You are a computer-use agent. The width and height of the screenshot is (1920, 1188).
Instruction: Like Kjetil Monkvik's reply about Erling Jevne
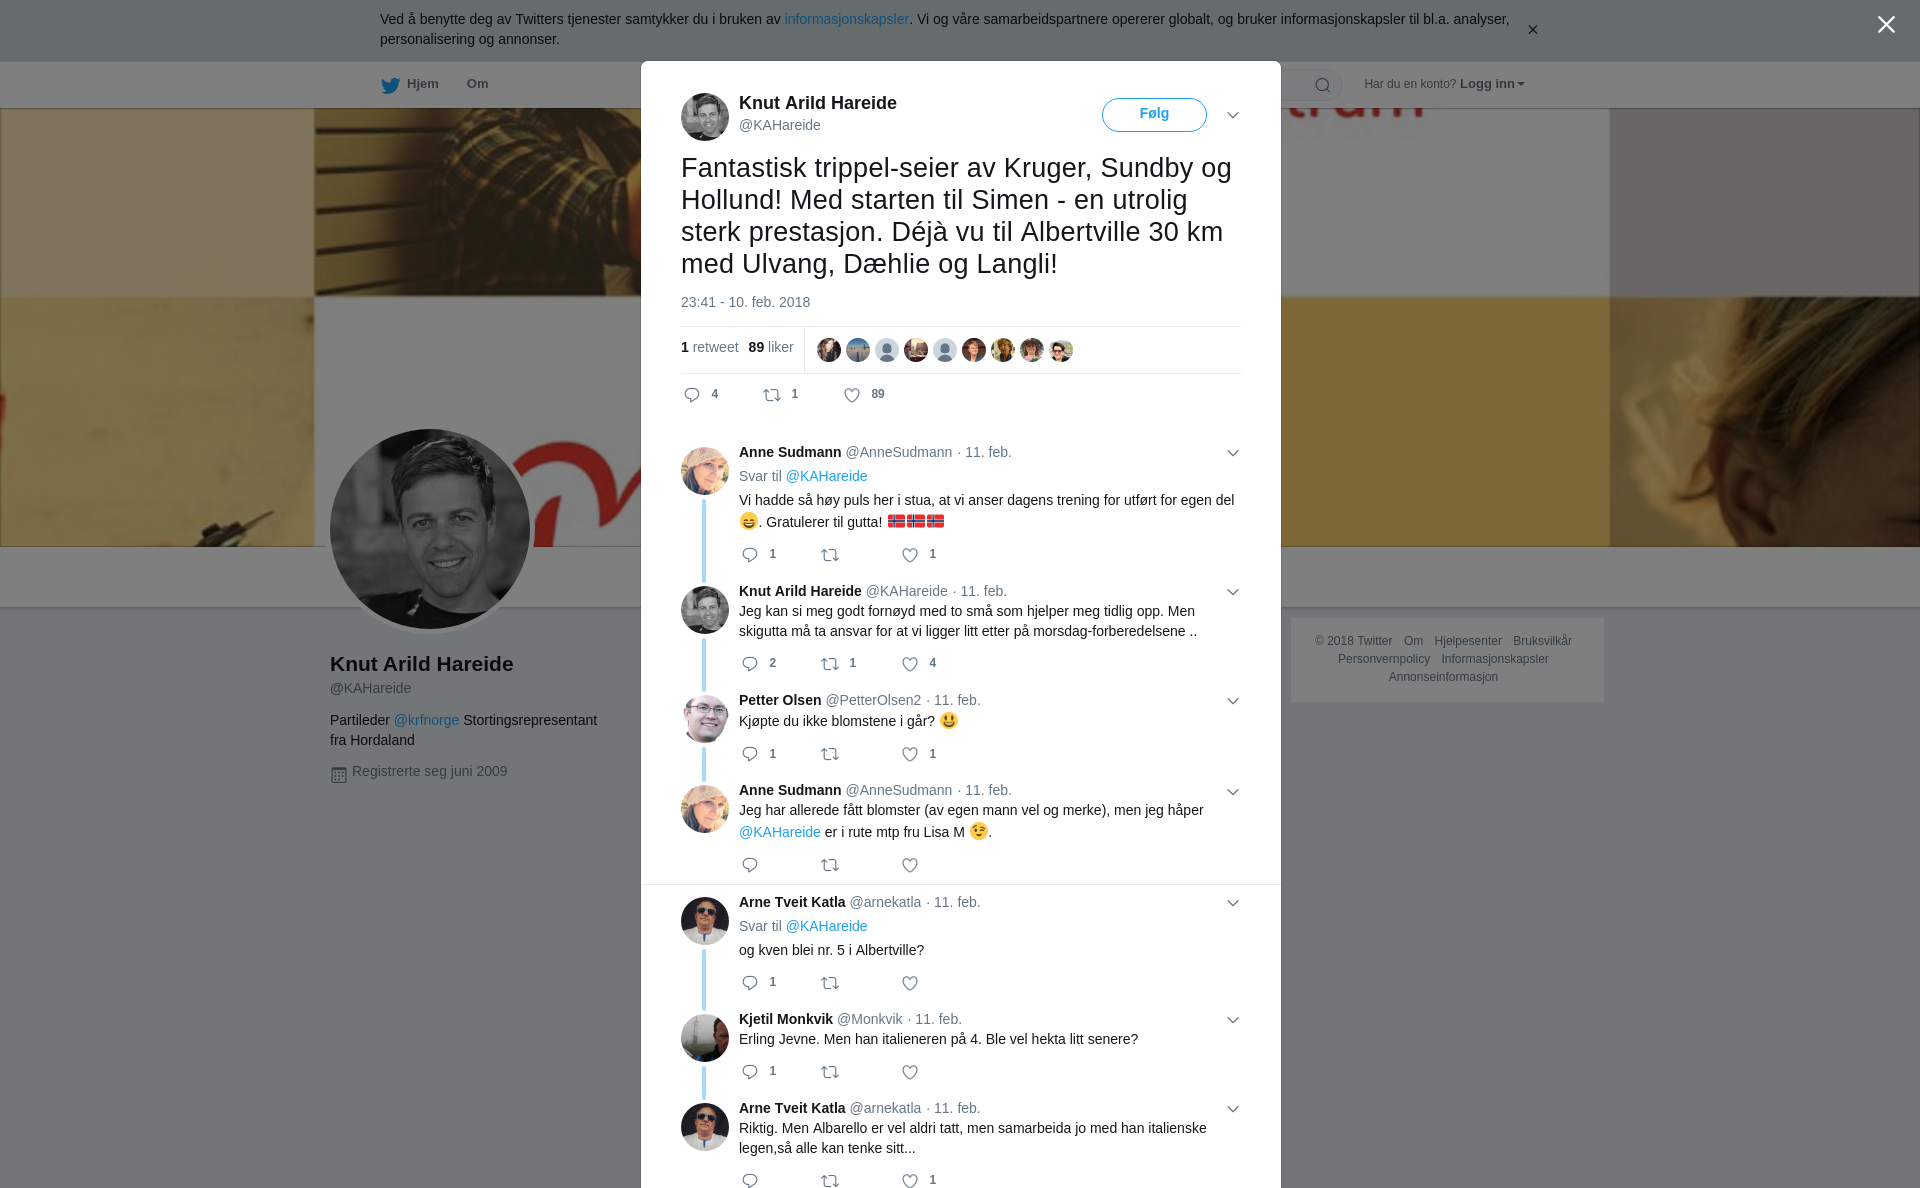click(x=910, y=1072)
